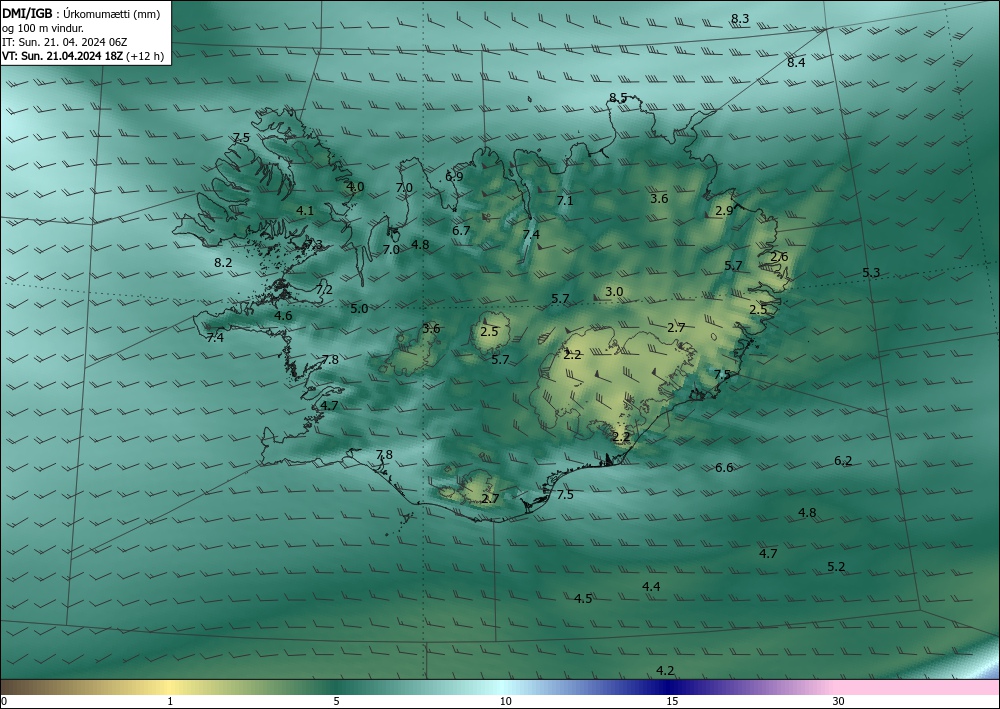
Task: Click the 4.1 value in the Westfjords
Action: pos(305,210)
